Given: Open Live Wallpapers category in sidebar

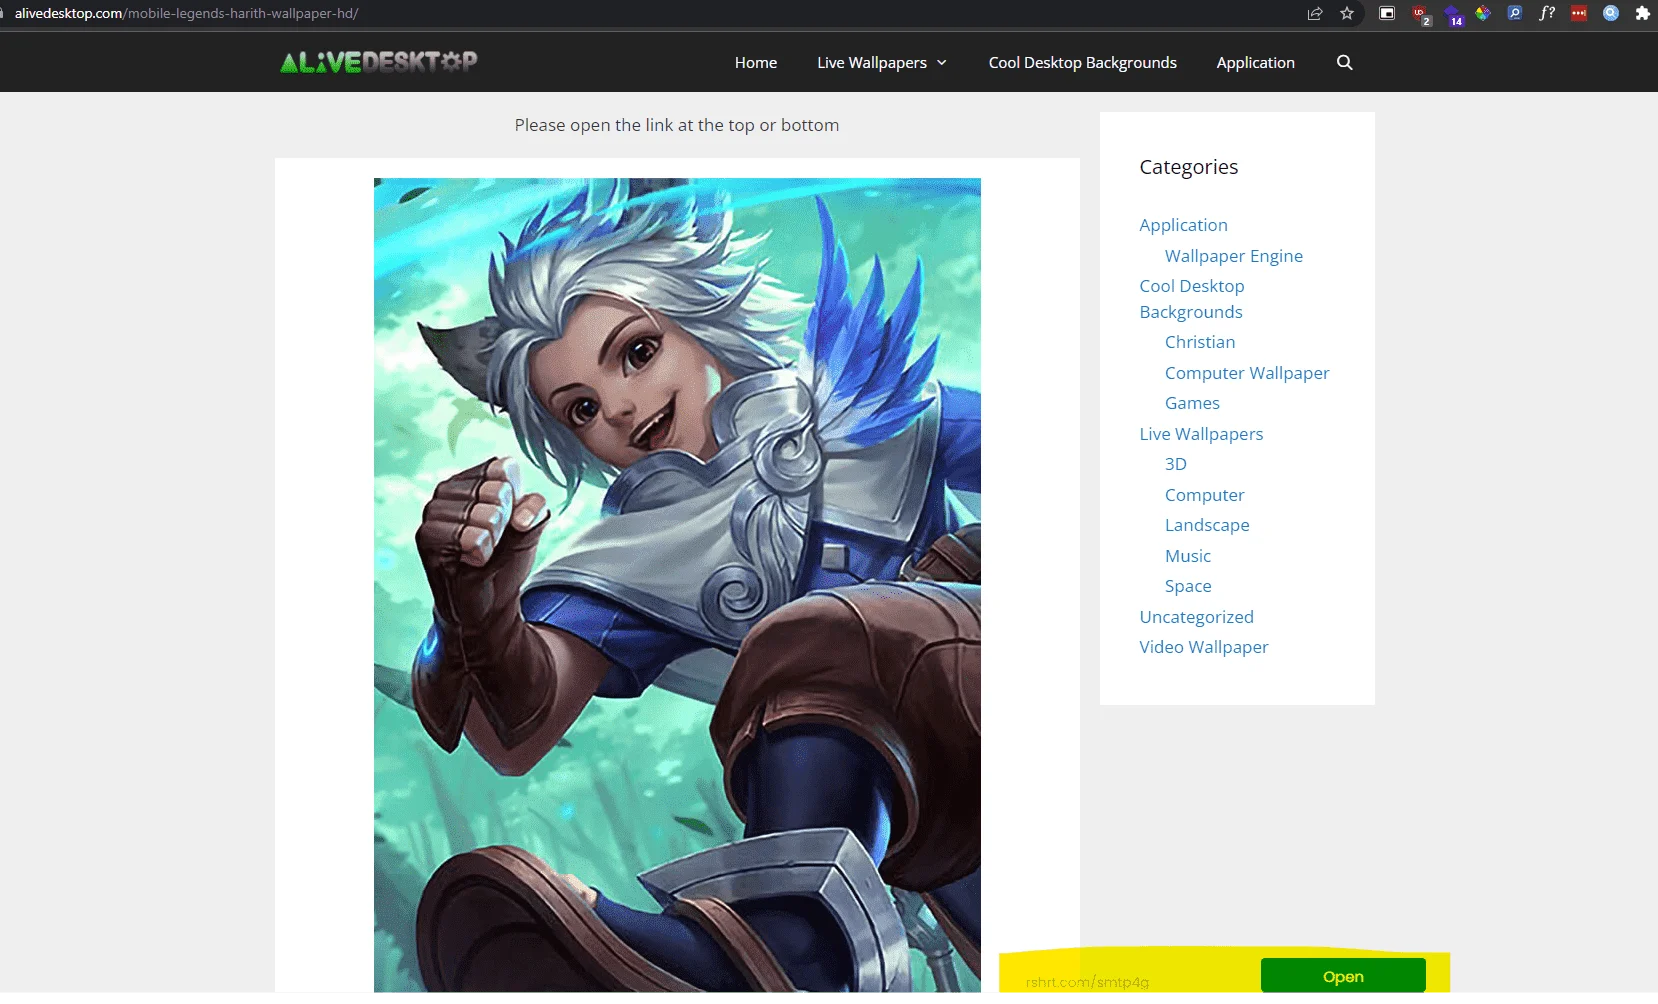Looking at the screenshot, I should (1201, 434).
